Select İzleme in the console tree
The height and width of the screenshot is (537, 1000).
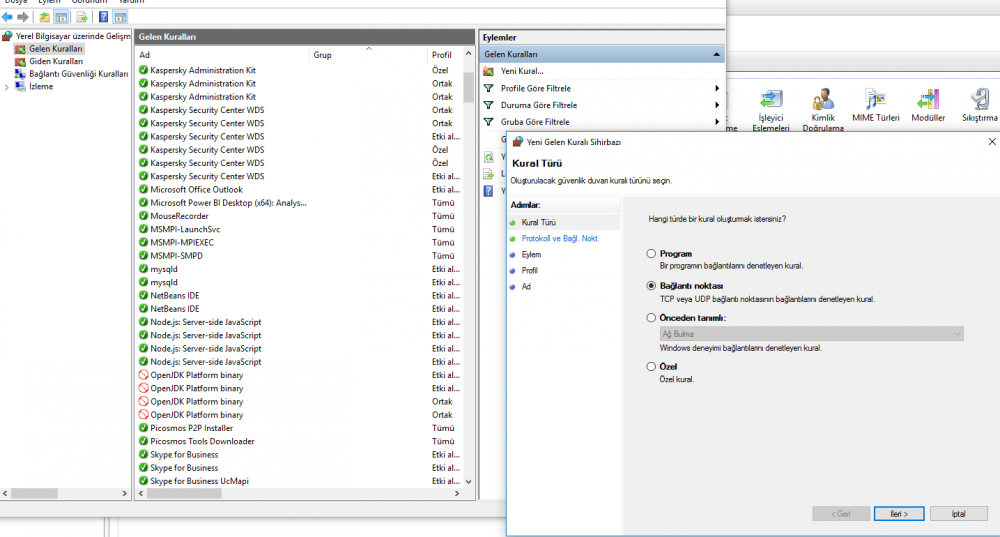point(41,87)
